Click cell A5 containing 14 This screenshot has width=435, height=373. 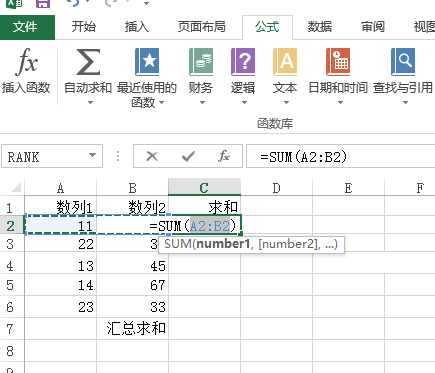pos(60,285)
